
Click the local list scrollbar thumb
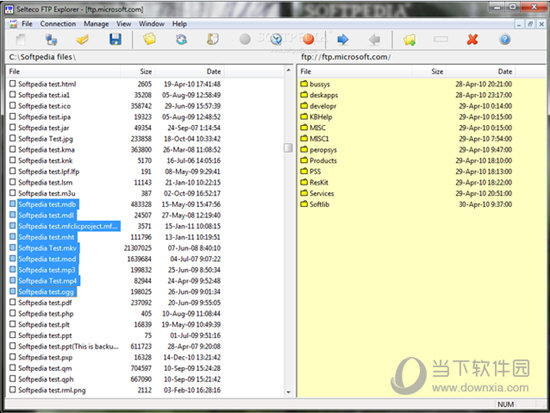(x=288, y=148)
